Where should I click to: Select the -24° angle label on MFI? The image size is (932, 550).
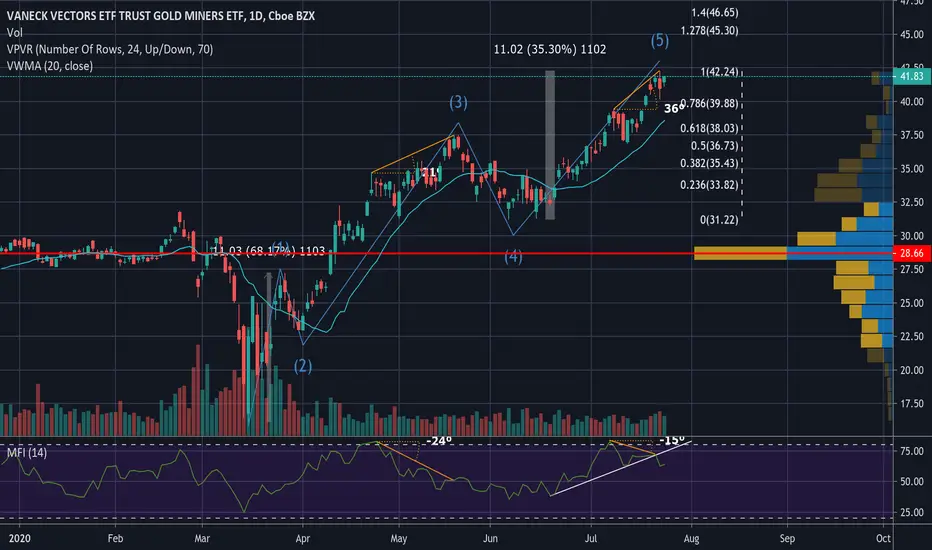point(439,441)
